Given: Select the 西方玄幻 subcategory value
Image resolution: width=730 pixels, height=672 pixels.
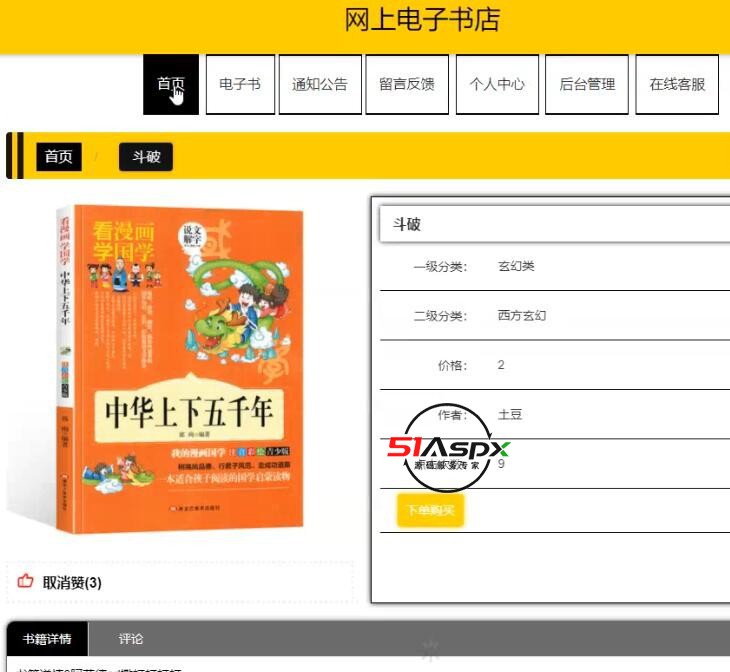Looking at the screenshot, I should tap(522, 316).
